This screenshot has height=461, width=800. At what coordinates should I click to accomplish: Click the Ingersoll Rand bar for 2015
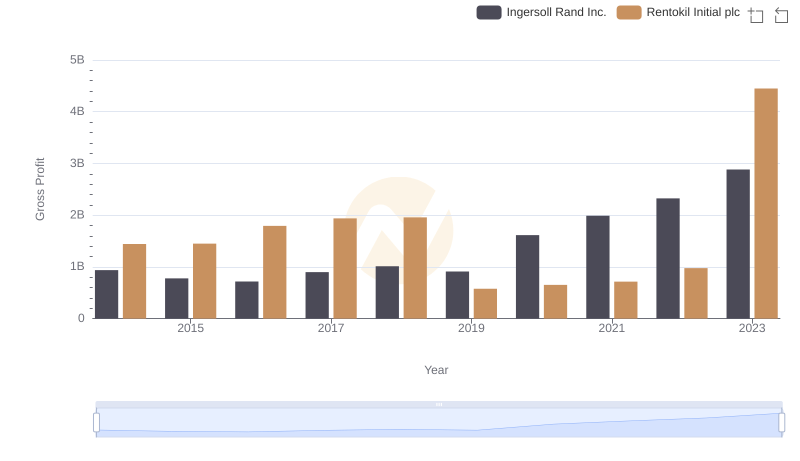tap(177, 298)
